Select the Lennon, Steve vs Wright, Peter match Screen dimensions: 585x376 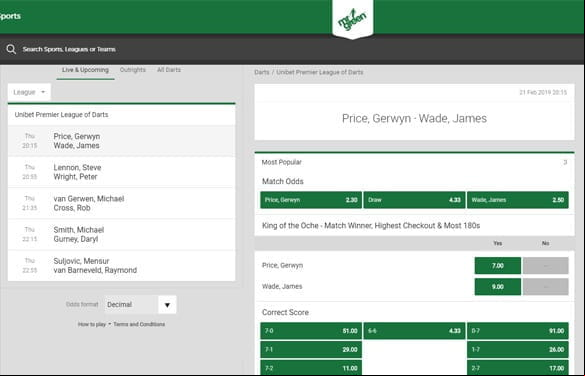coord(122,172)
